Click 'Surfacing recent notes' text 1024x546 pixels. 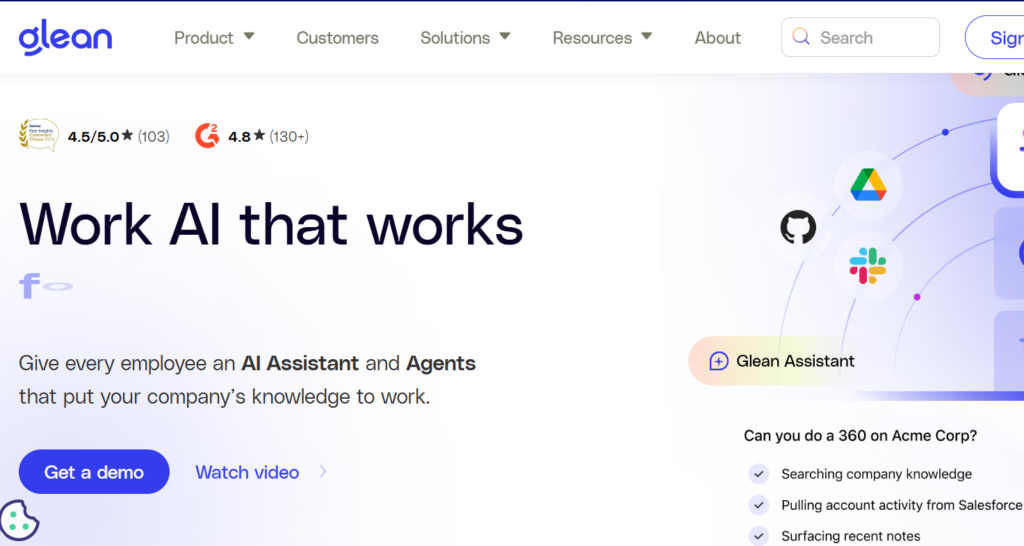850,536
